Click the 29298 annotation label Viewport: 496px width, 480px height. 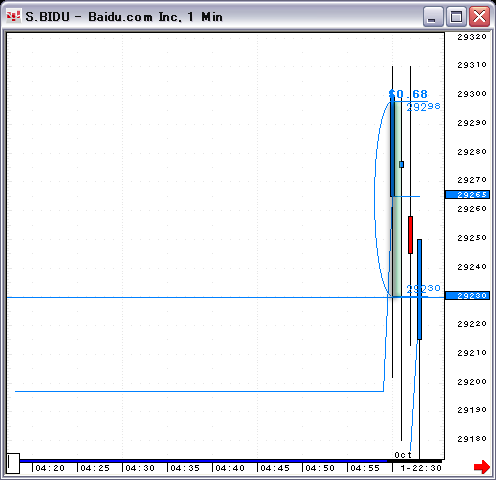click(424, 107)
